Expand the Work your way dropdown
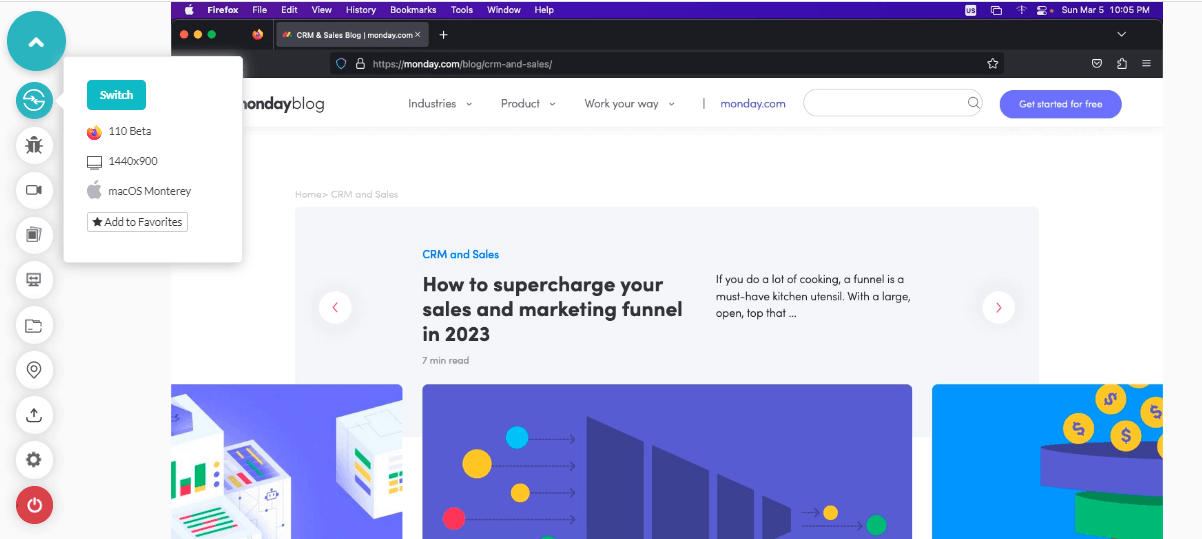The image size is (1202, 539). coord(630,104)
